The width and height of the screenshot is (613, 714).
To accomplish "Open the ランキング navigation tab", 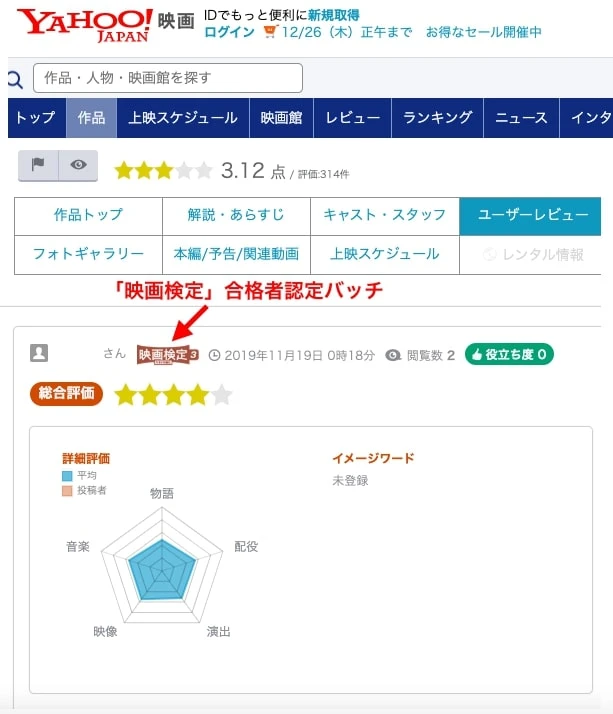I will point(437,118).
